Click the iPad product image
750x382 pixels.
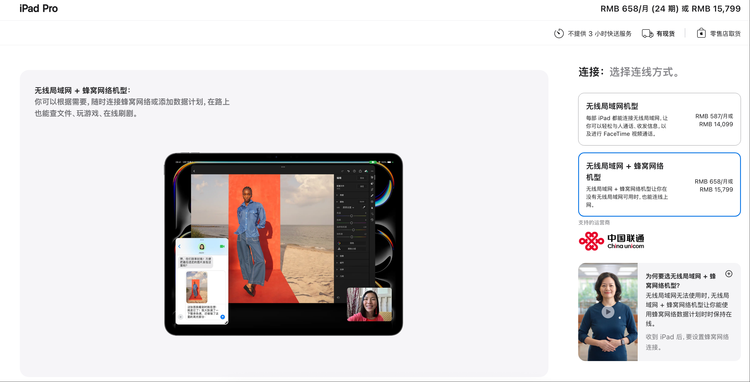pos(284,244)
